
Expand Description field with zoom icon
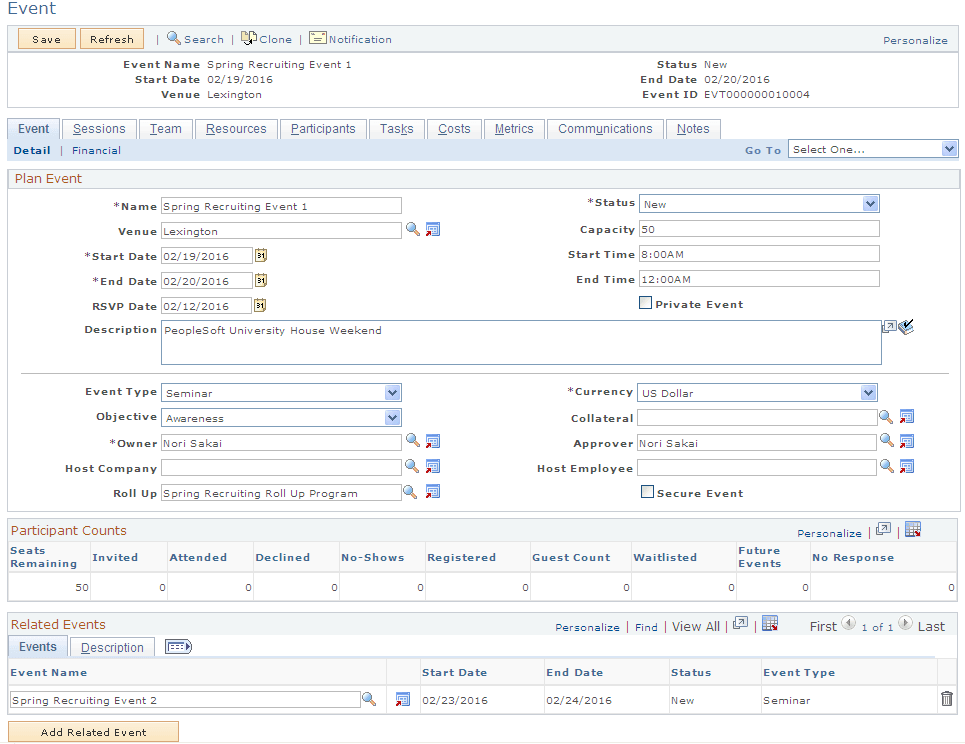coord(888,325)
